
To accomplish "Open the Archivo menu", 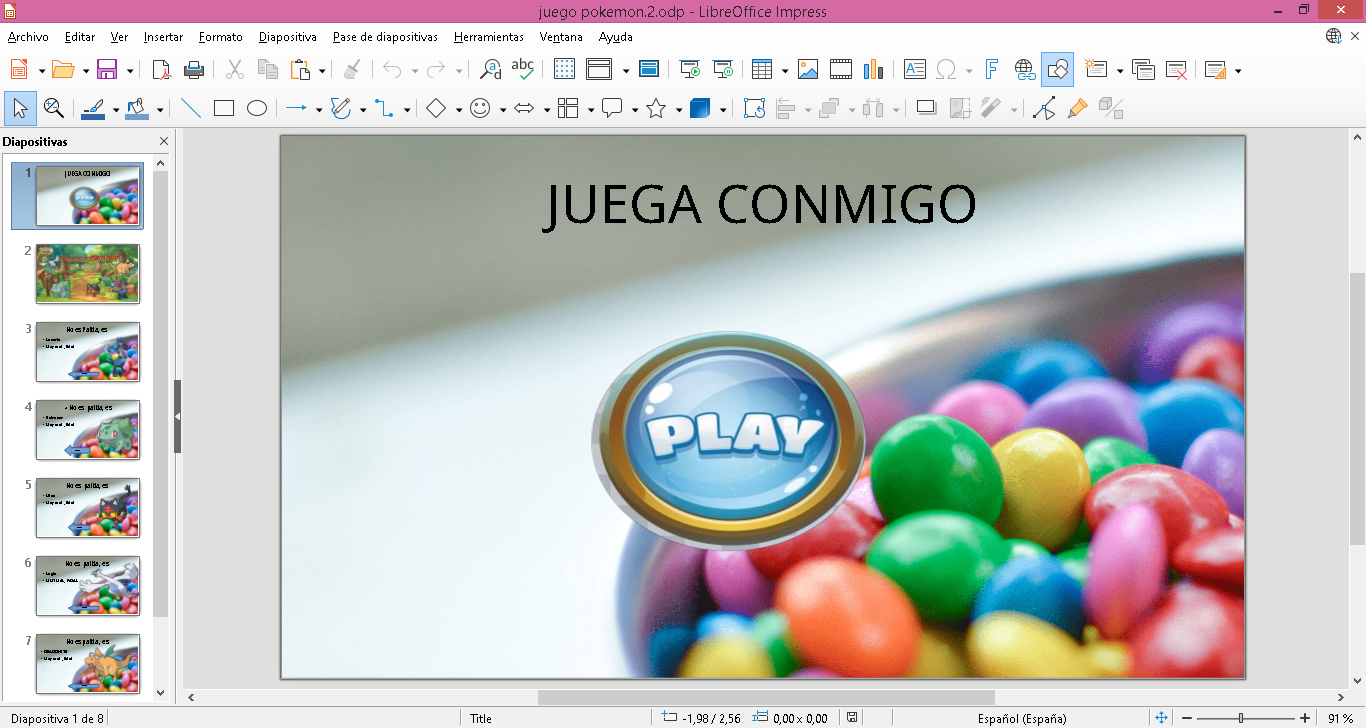I will 28,37.
